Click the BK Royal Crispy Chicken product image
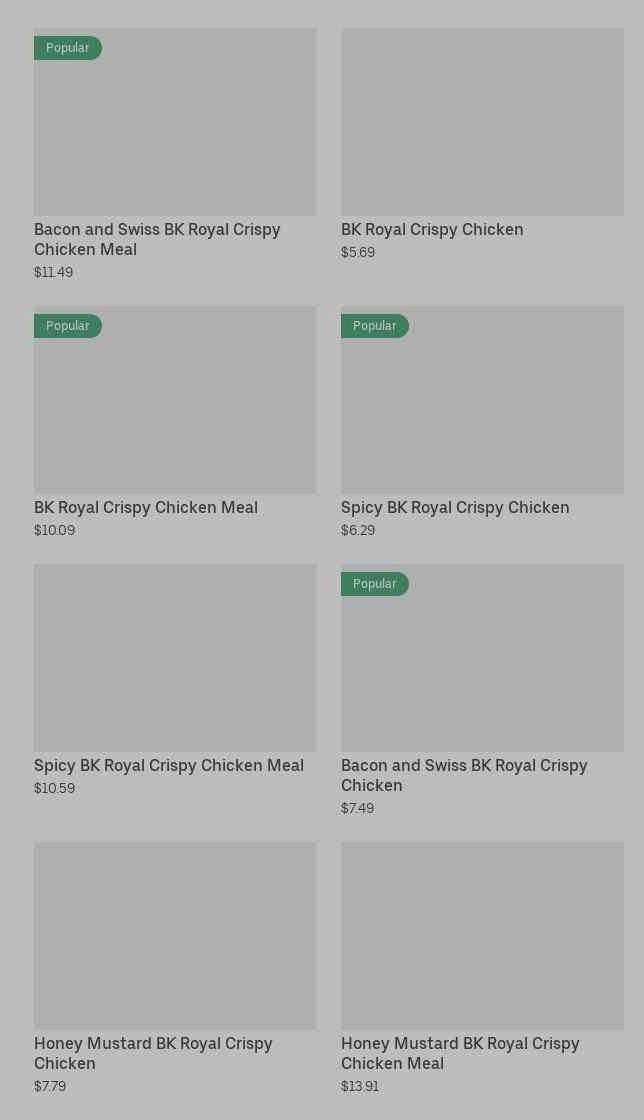The image size is (644, 1120). point(482,121)
